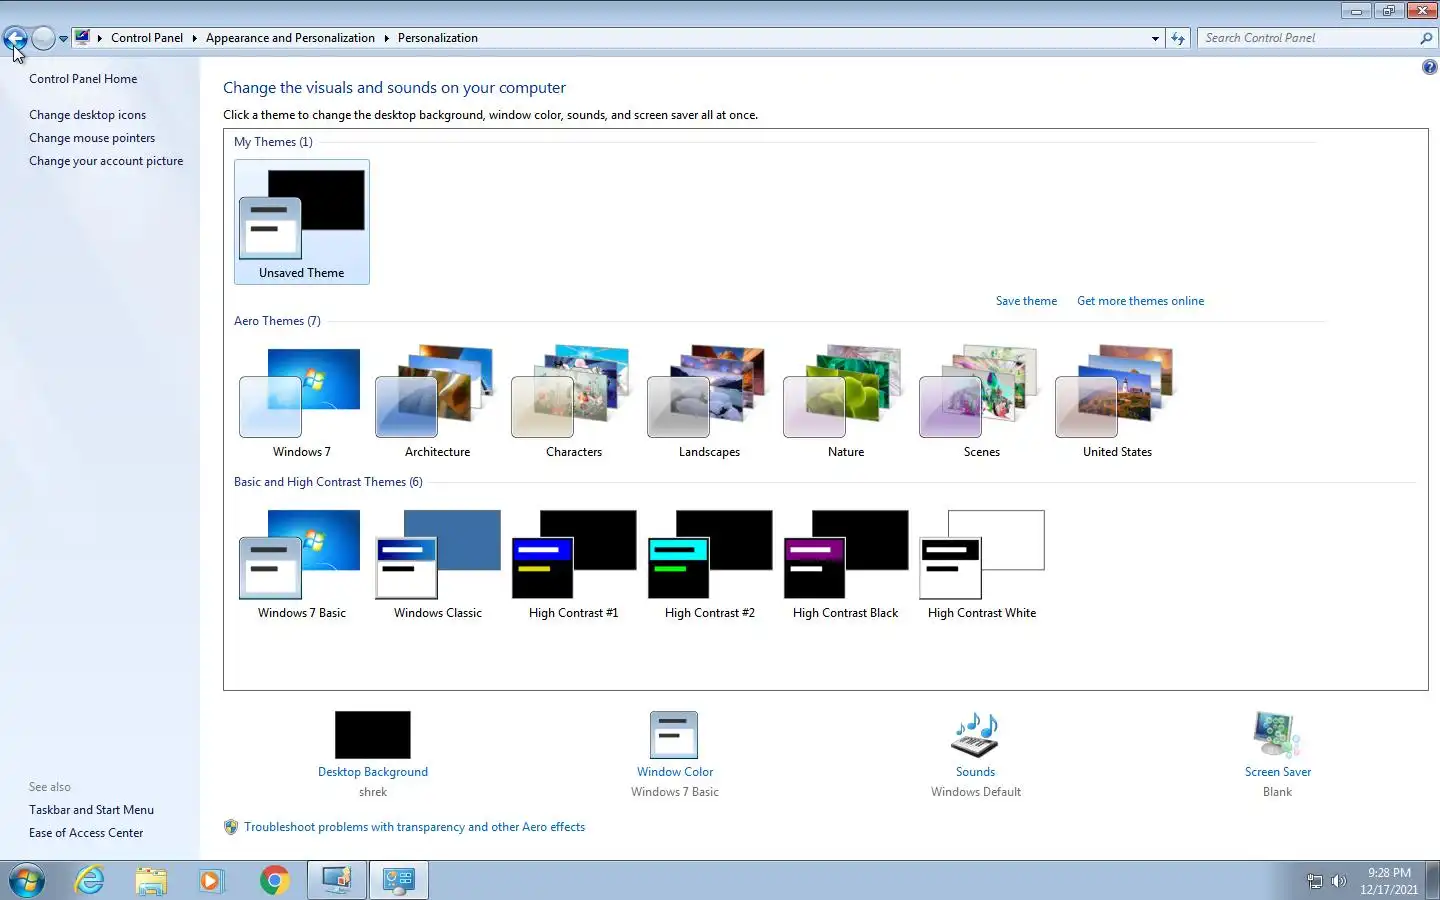Viewport: 1440px width, 900px height.
Task: Open Taskbar and Start Menu link
Action: (x=91, y=810)
